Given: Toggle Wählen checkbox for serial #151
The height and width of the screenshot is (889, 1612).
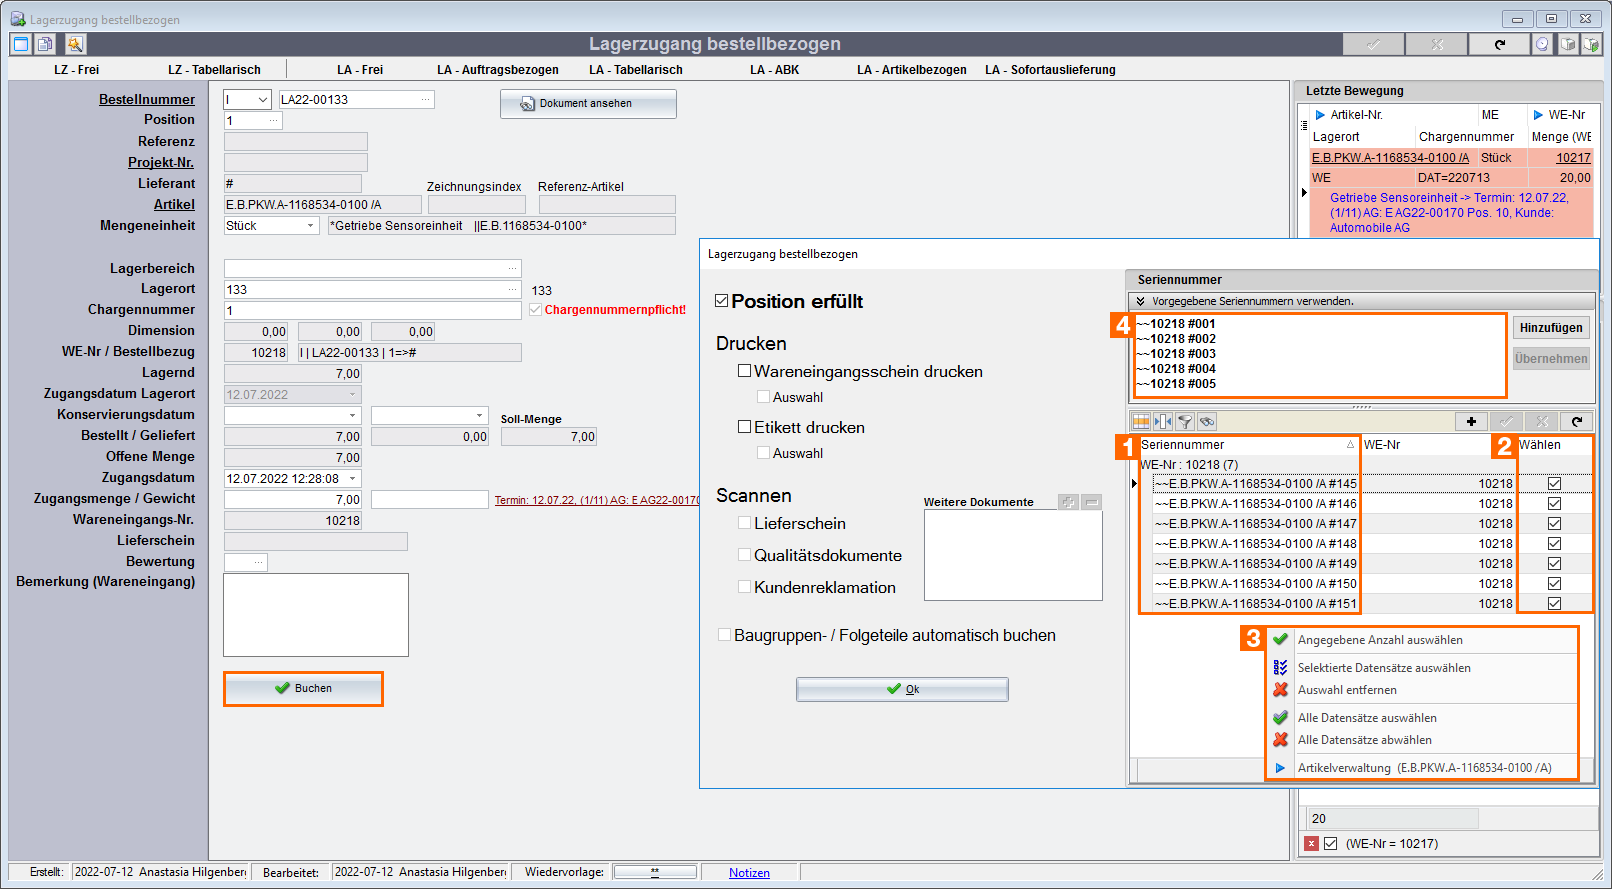Looking at the screenshot, I should (x=1554, y=604).
